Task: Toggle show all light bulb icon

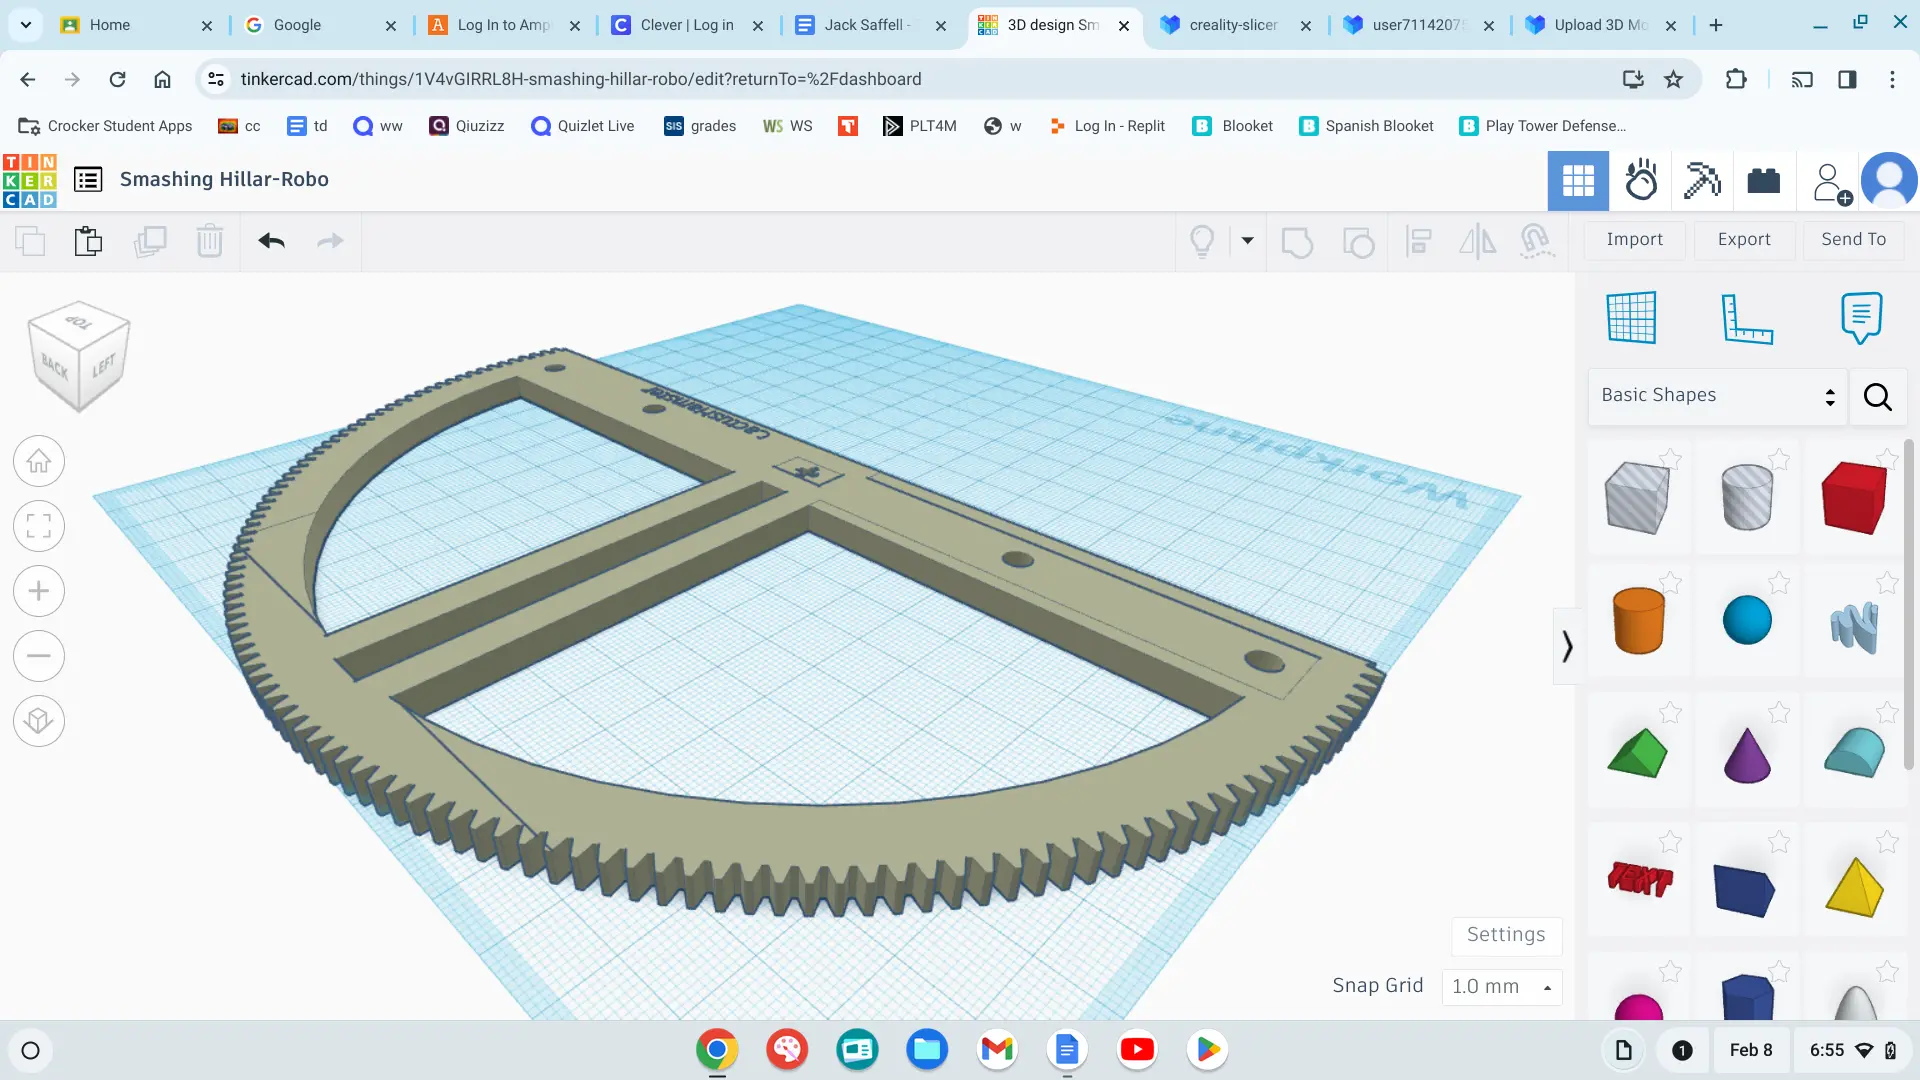Action: pos(1202,241)
